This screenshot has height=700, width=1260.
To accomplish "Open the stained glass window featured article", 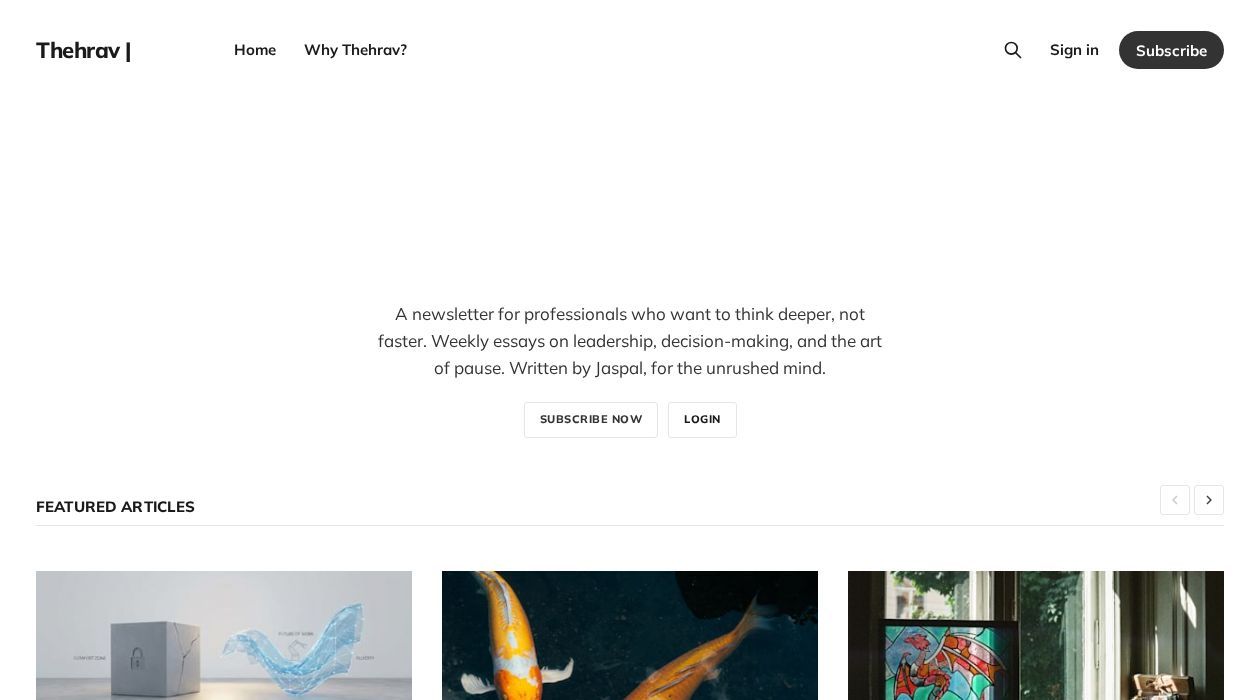I will pyautogui.click(x=1036, y=636).
